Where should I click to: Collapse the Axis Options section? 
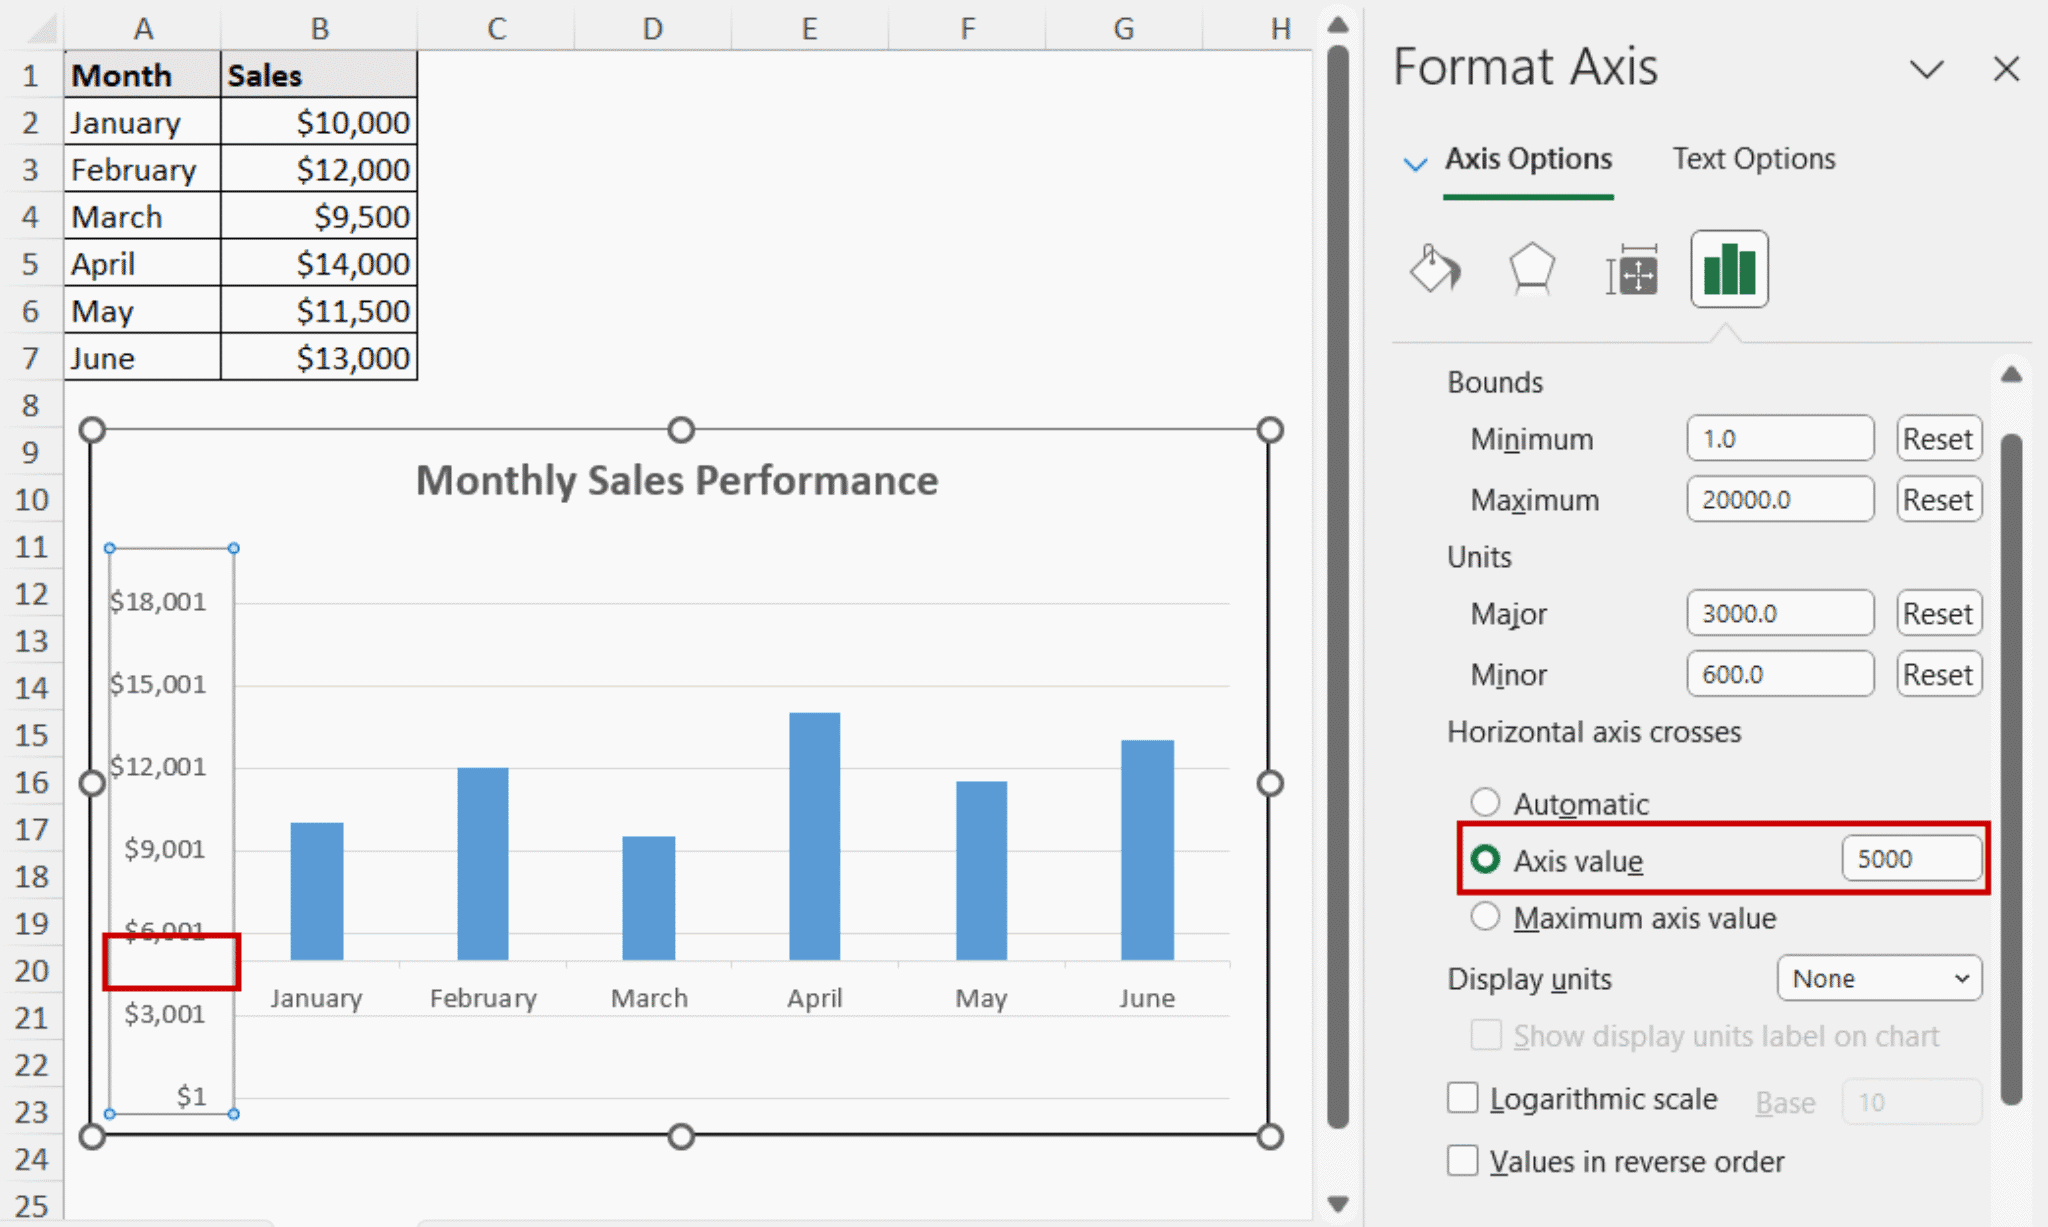[x=1416, y=163]
